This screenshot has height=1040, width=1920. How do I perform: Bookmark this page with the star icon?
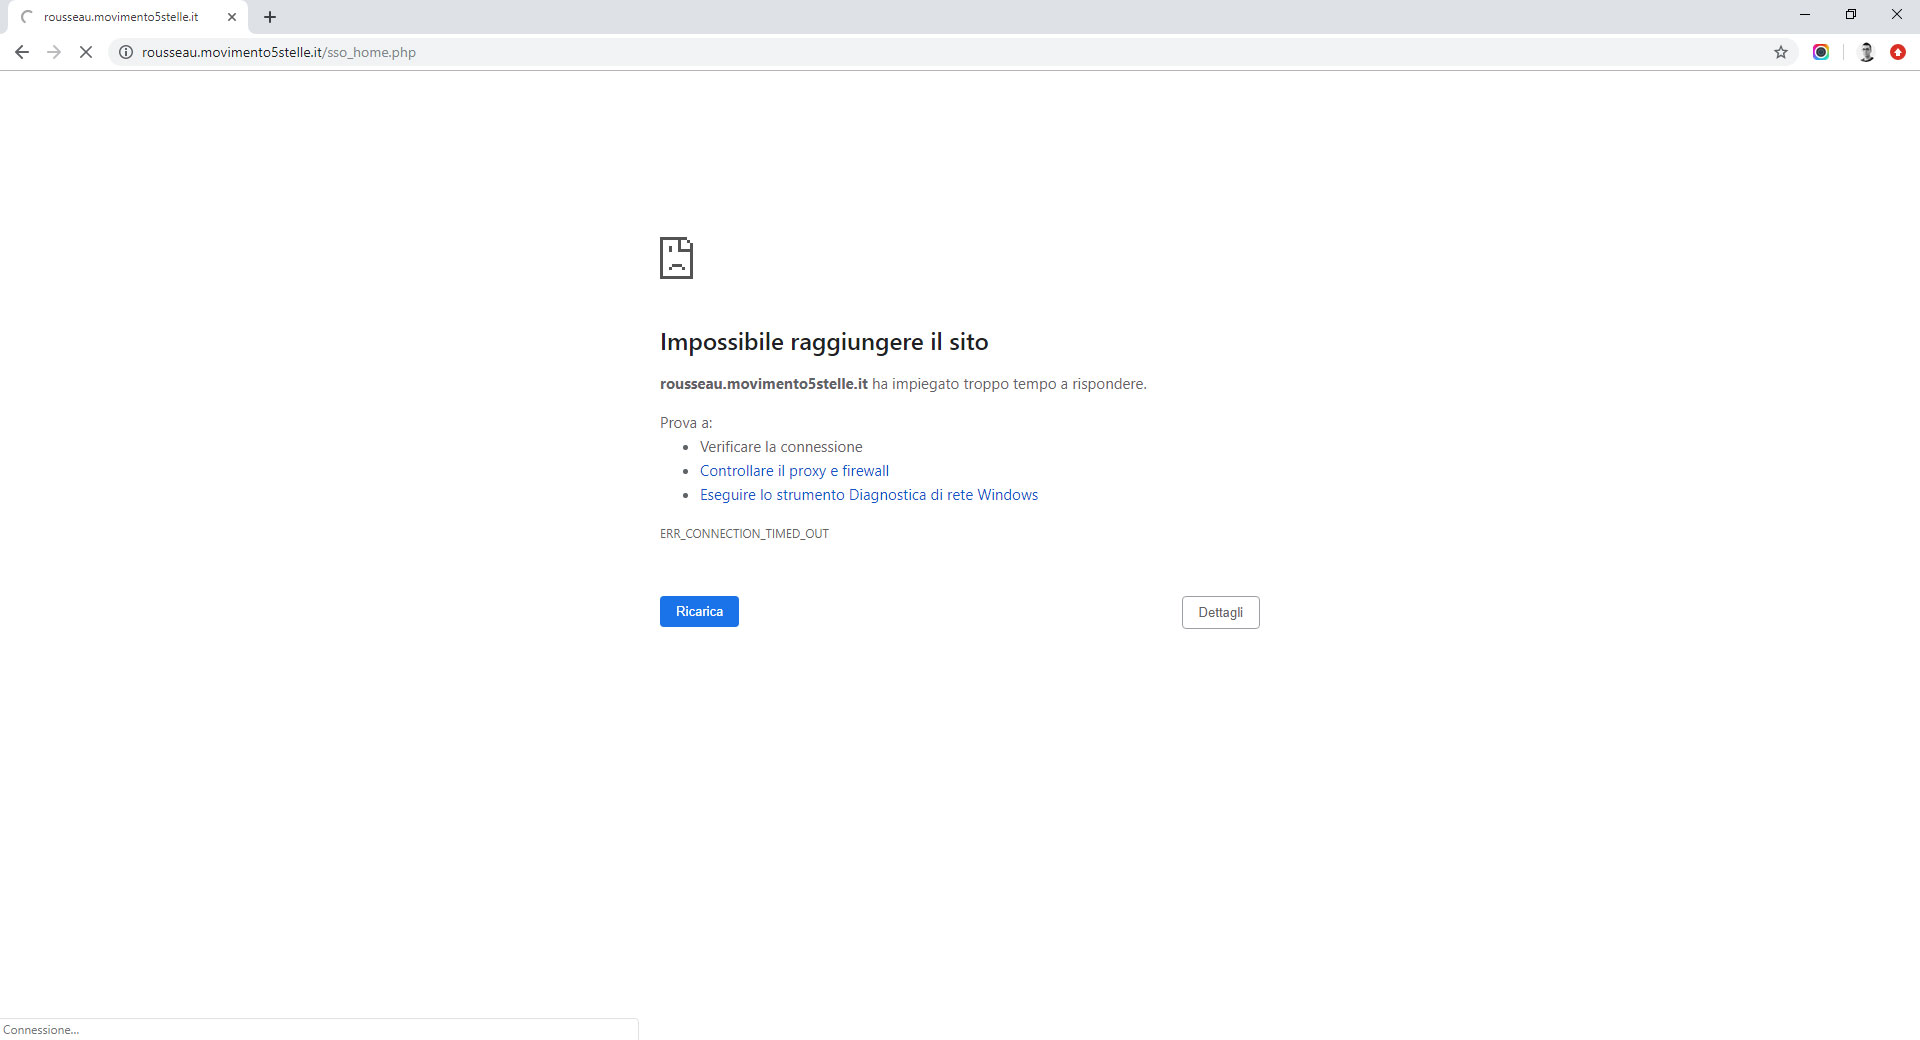tap(1781, 52)
